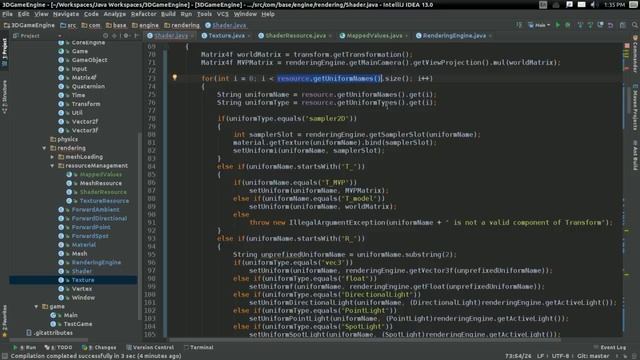Viewport: 640px width, 360px height.
Task: Click the undo/revert toolbar icon
Action: coord(611,25)
